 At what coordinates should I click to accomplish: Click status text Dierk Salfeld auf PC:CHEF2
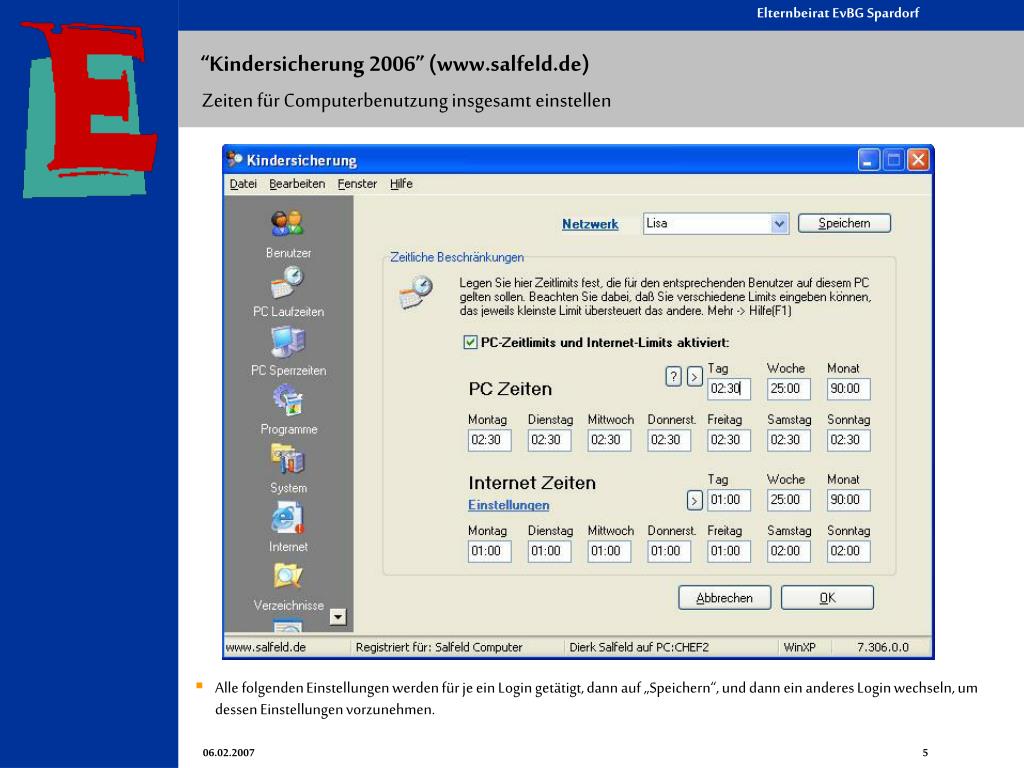639,647
